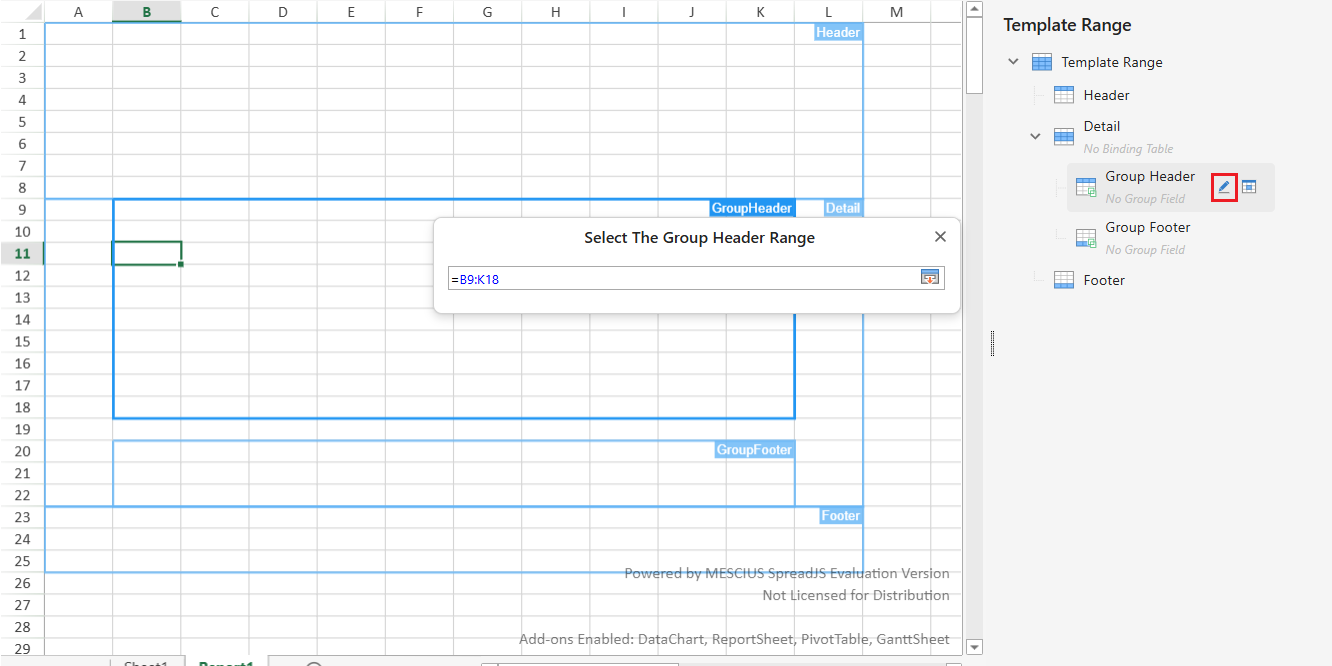Click the Header table icon in the tree

(1064, 95)
